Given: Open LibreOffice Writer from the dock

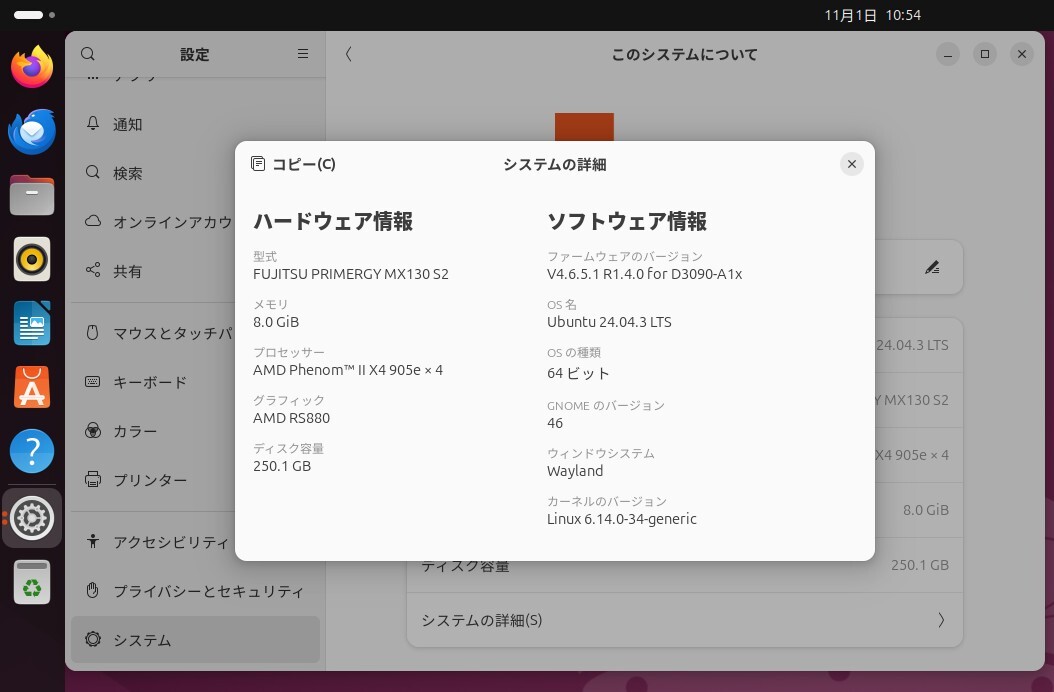Looking at the screenshot, I should 32,323.
